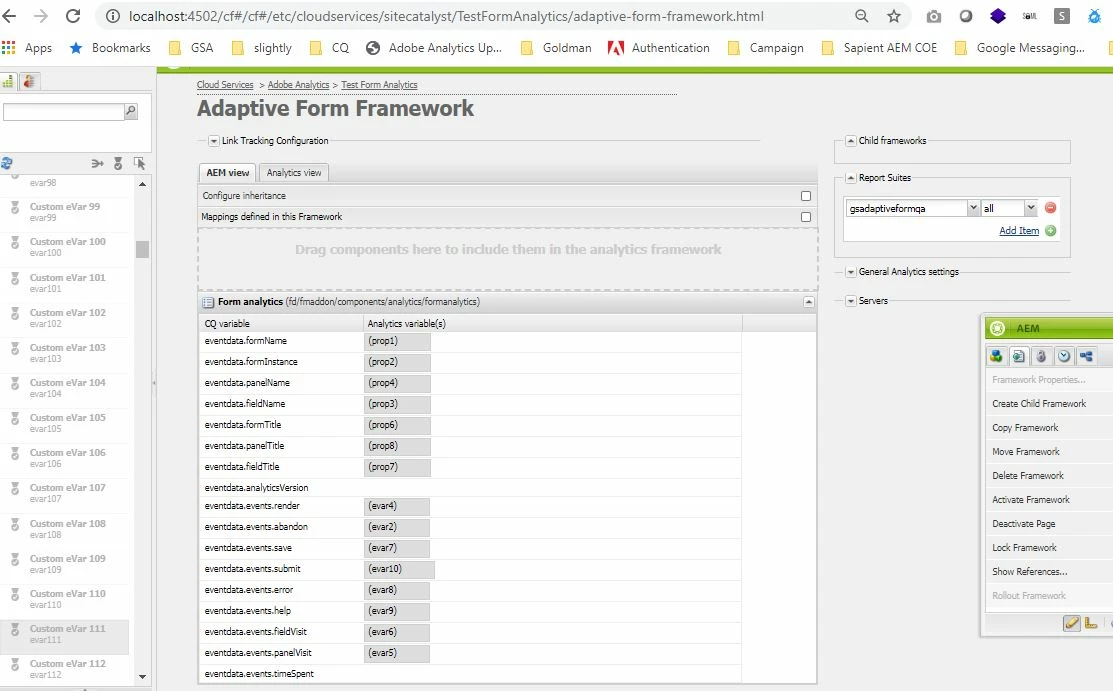Open the sidekick Page tab icon
This screenshot has height=691, width=1113.
click(x=1019, y=357)
